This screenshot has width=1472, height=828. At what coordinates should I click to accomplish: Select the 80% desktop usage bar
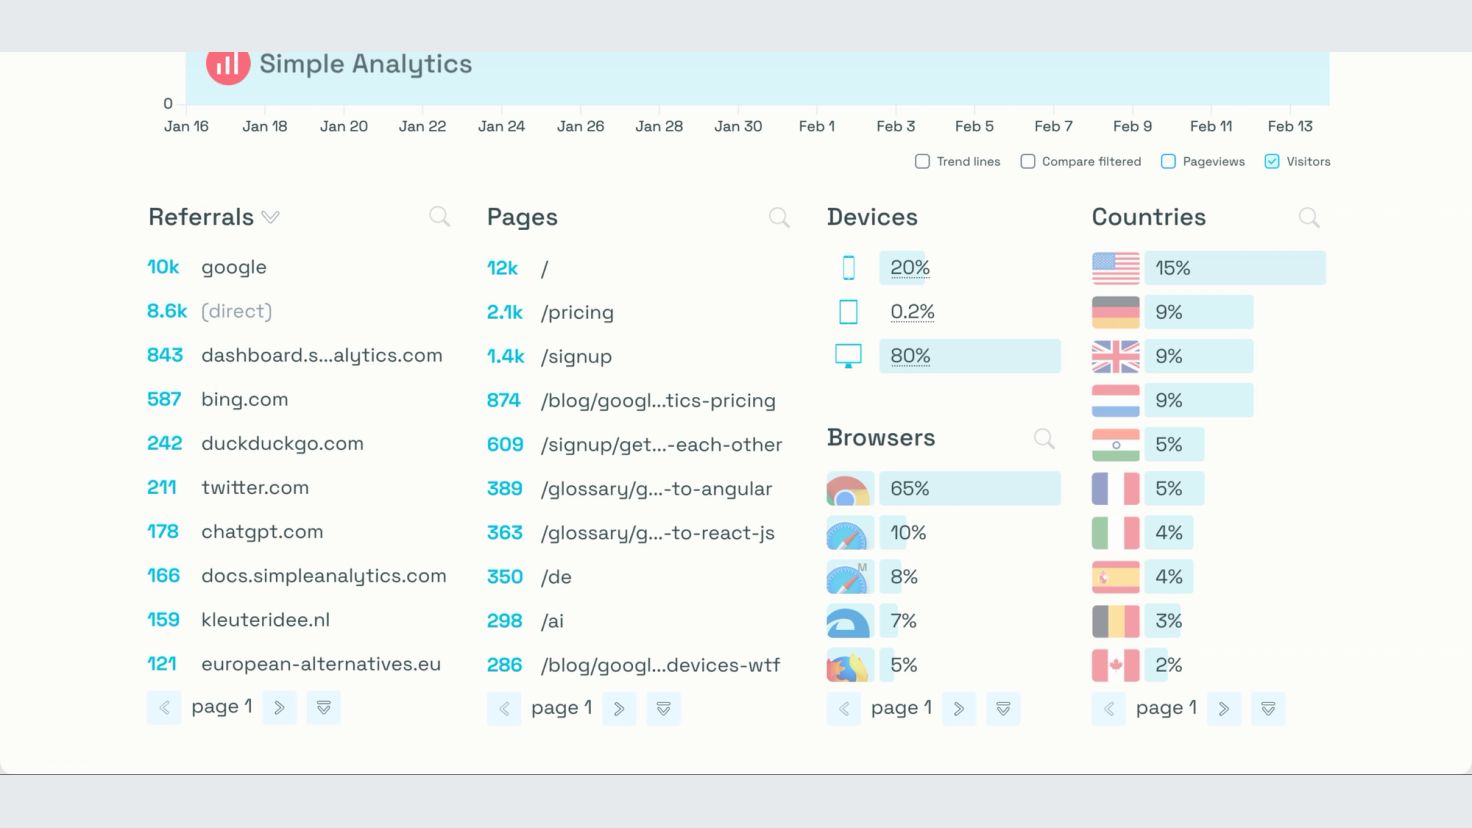click(x=970, y=356)
